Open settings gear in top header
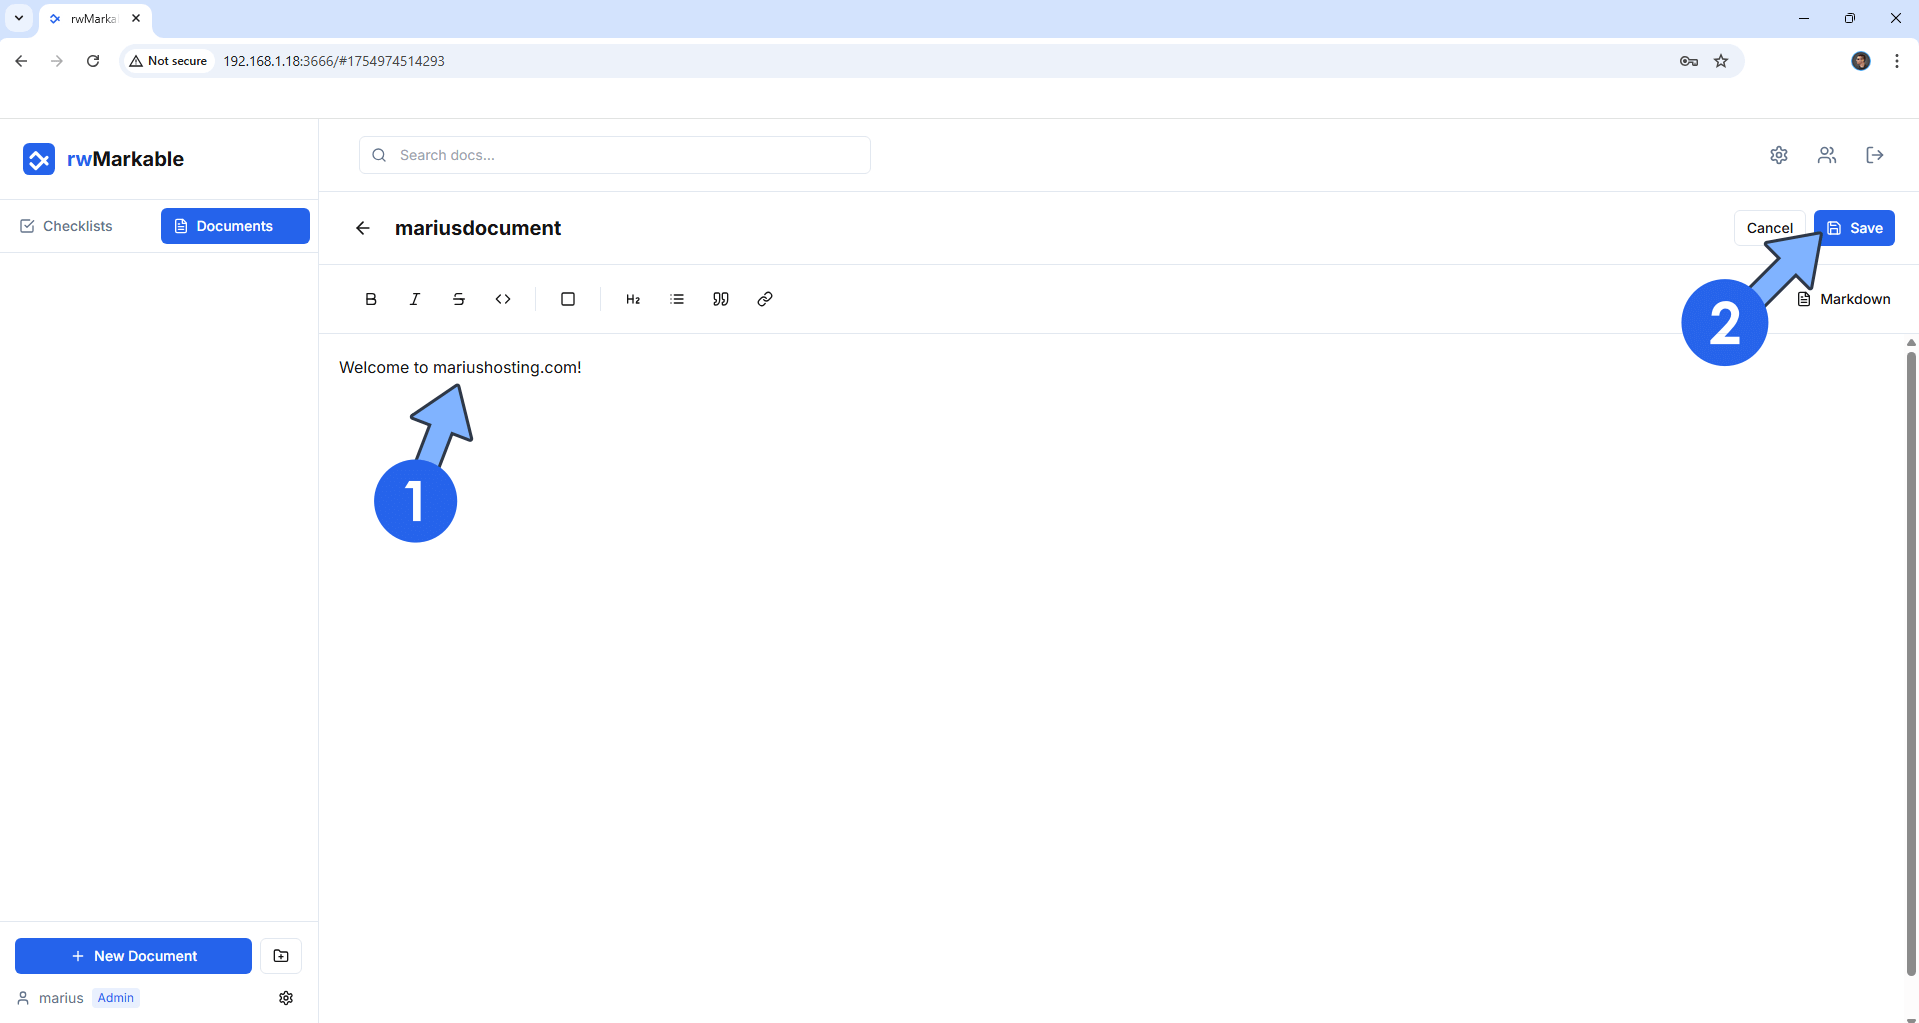 tap(1779, 155)
